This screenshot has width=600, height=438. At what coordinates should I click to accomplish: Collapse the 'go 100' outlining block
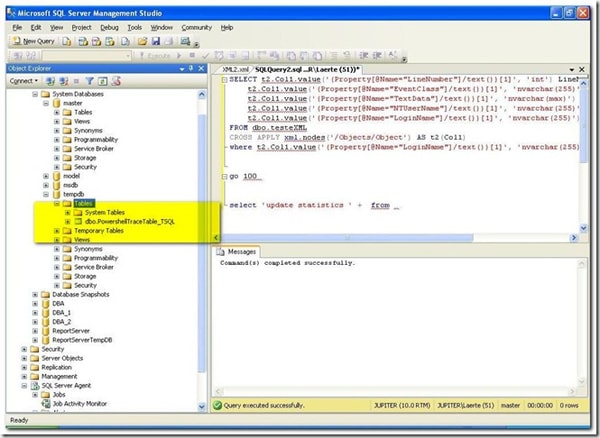[225, 176]
